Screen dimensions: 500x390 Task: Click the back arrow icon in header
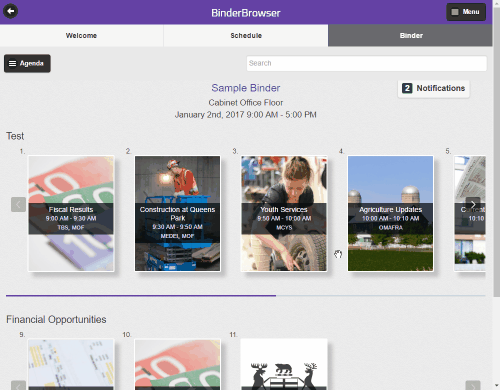click(10, 11)
